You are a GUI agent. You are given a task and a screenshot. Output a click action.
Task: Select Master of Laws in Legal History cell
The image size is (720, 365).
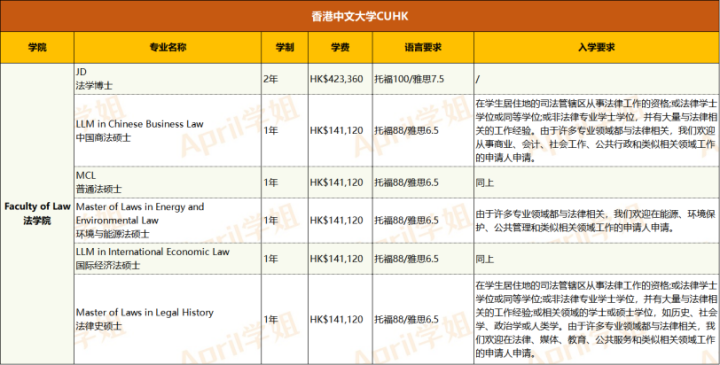tap(168, 319)
